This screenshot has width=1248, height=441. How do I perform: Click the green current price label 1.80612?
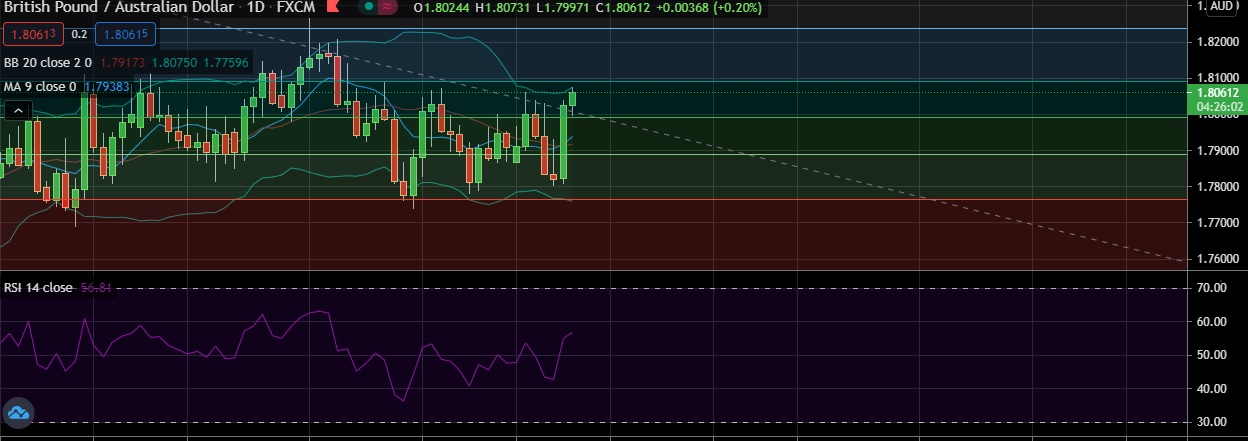[x=1217, y=92]
